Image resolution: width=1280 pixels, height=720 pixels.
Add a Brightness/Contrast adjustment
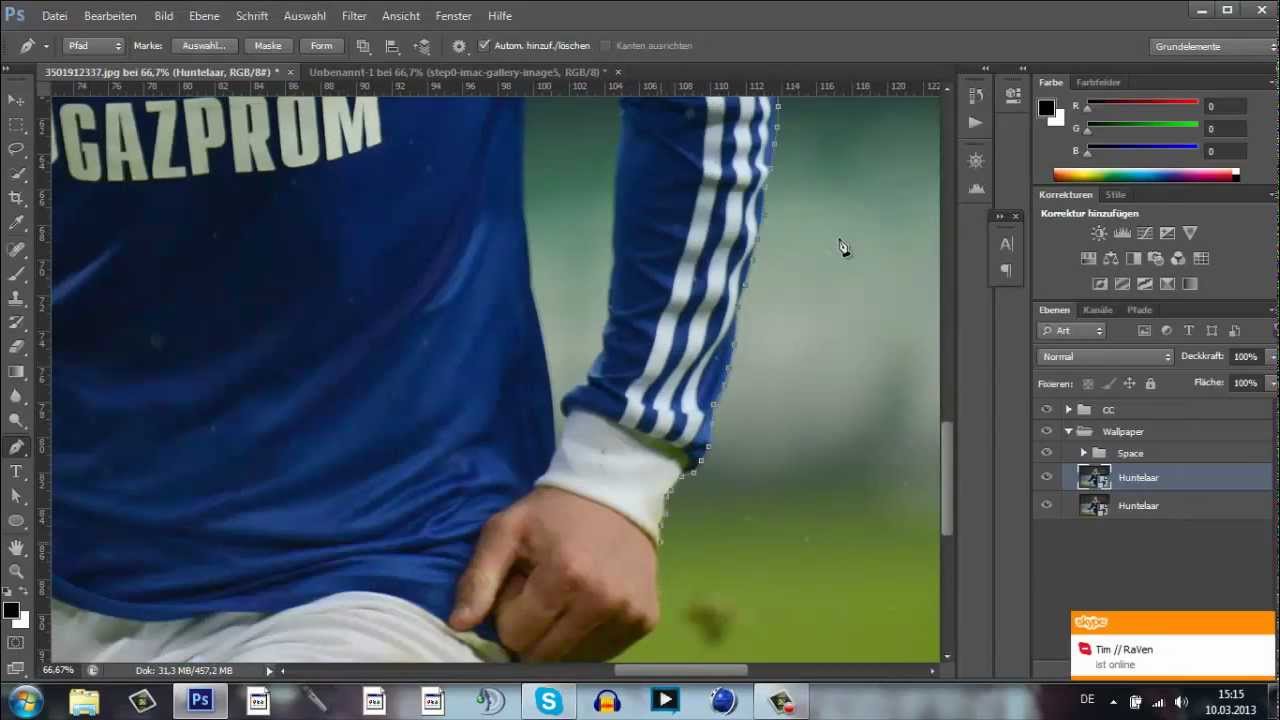(x=1098, y=232)
